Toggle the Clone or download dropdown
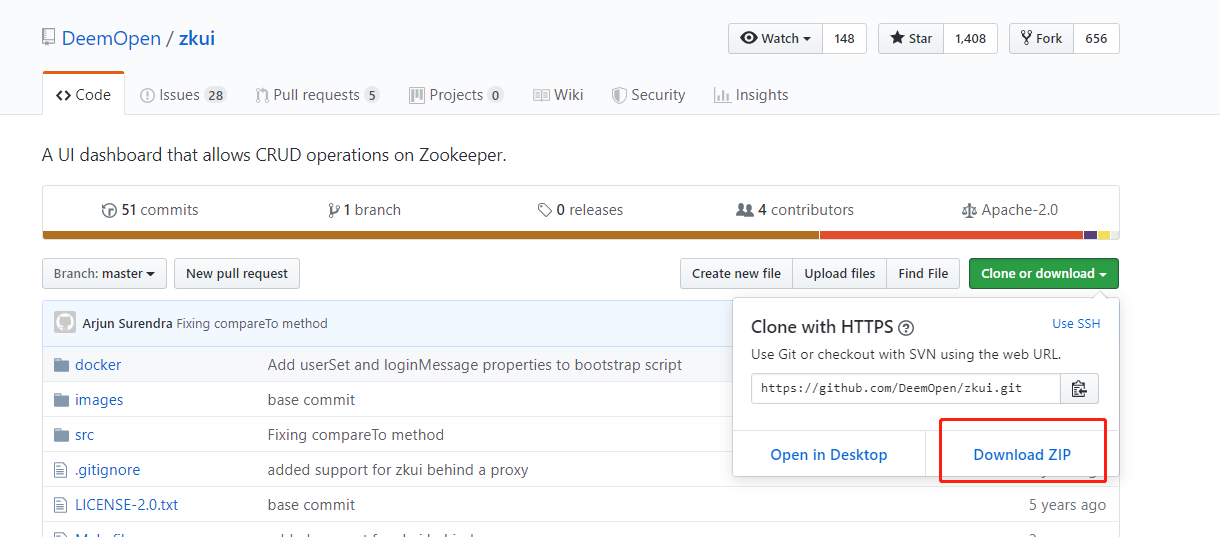Image resolution: width=1220 pixels, height=537 pixels. coord(1043,274)
